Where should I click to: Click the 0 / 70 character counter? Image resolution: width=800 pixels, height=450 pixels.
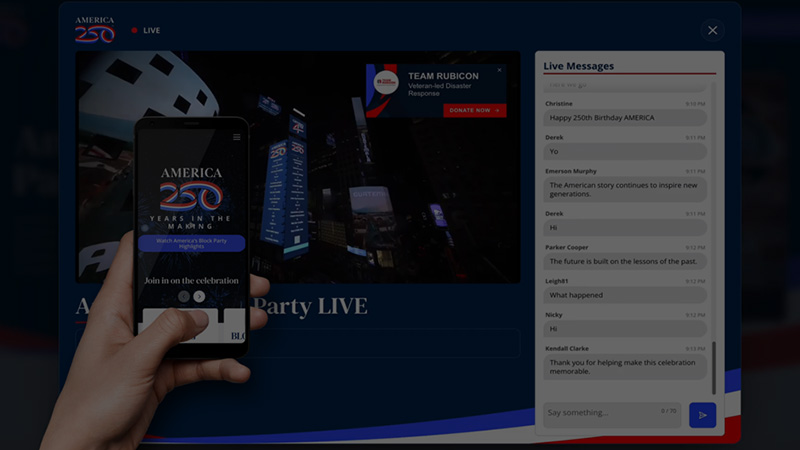(x=668, y=411)
